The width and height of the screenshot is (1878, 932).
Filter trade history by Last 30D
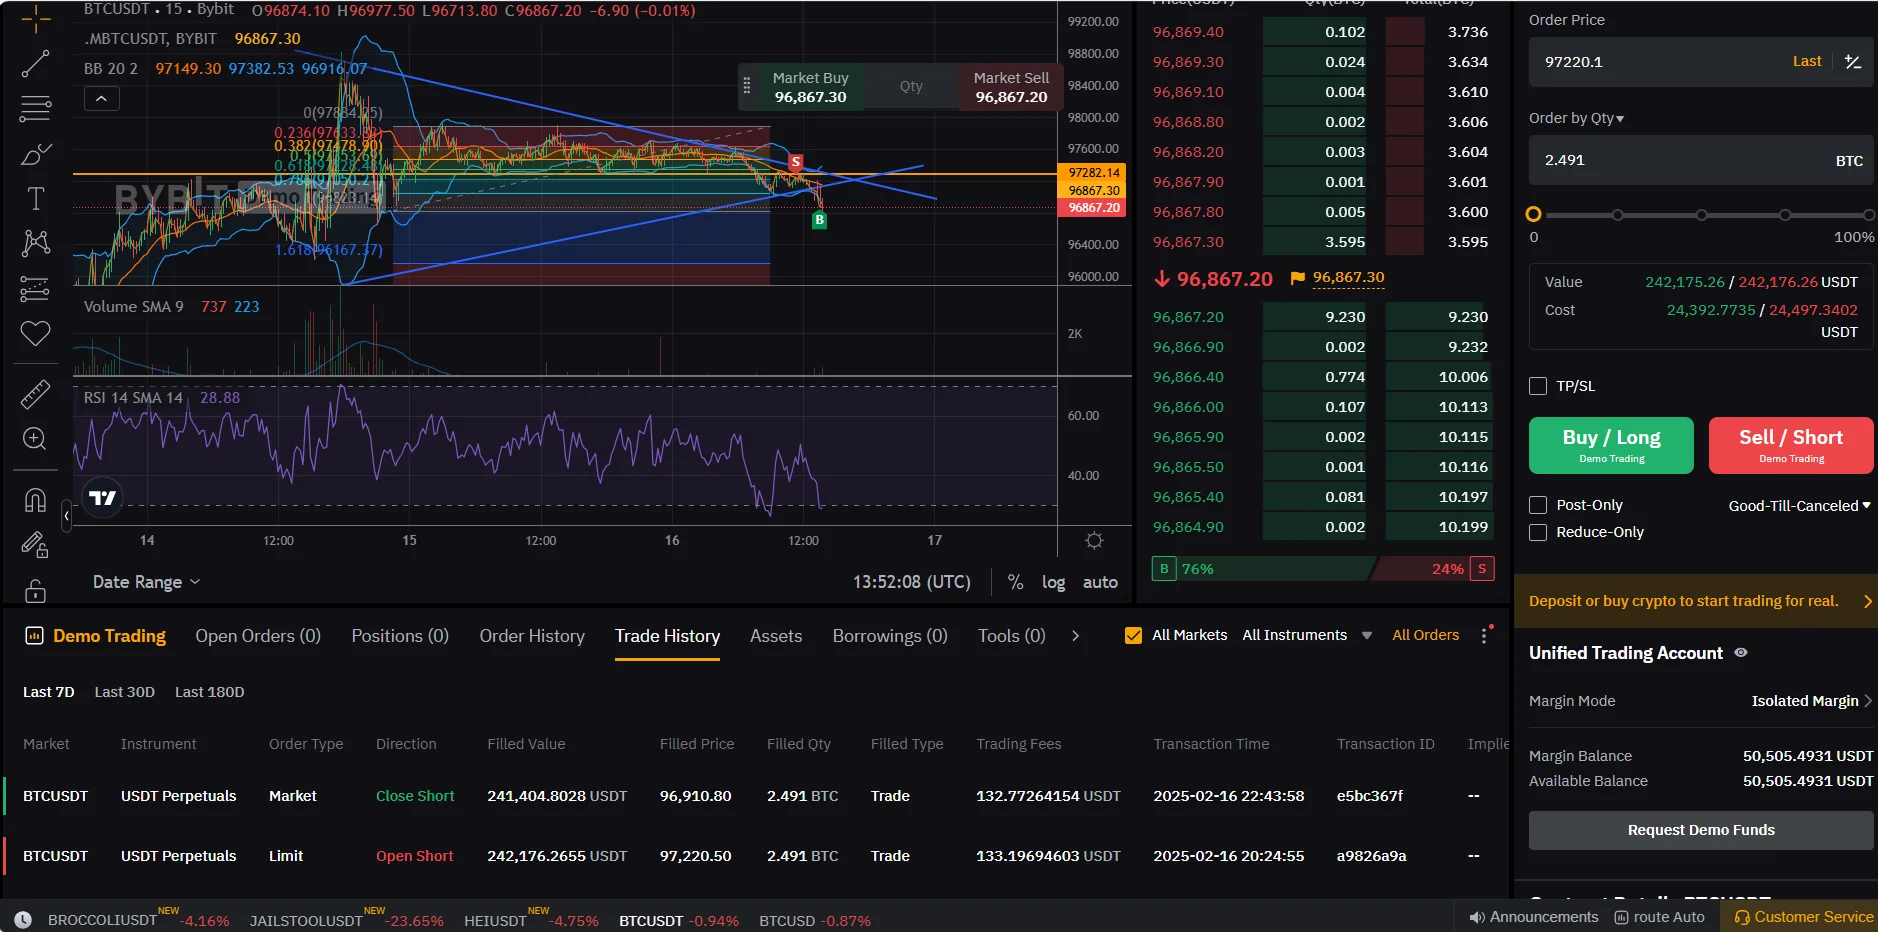[125, 692]
